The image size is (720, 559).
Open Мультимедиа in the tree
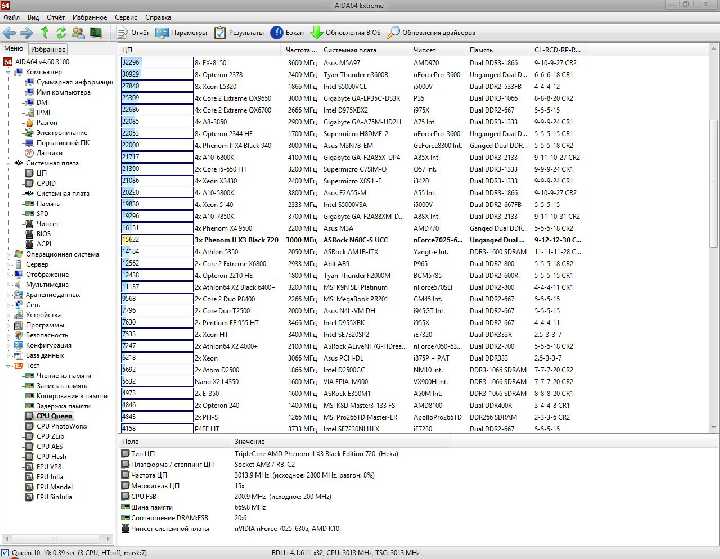(x=41, y=284)
